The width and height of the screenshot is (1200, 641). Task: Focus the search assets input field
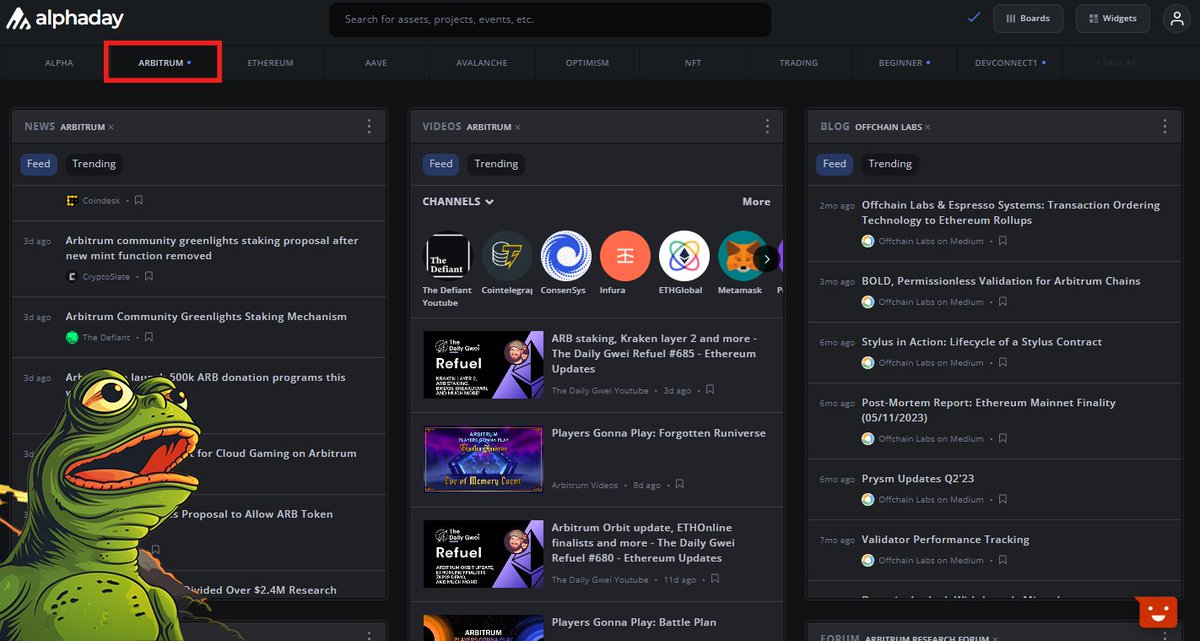(550, 19)
